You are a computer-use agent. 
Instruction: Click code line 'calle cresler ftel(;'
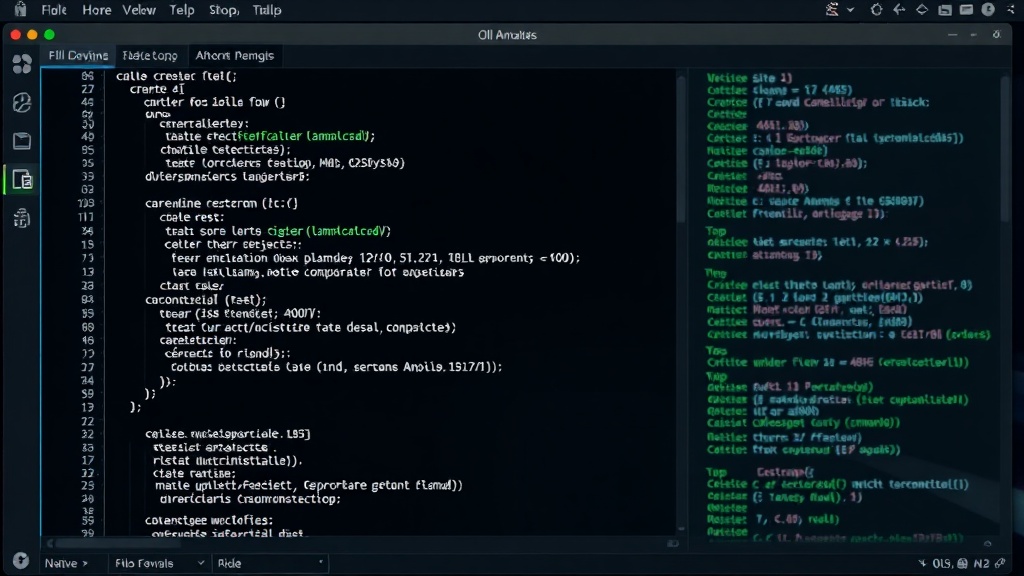(x=176, y=76)
